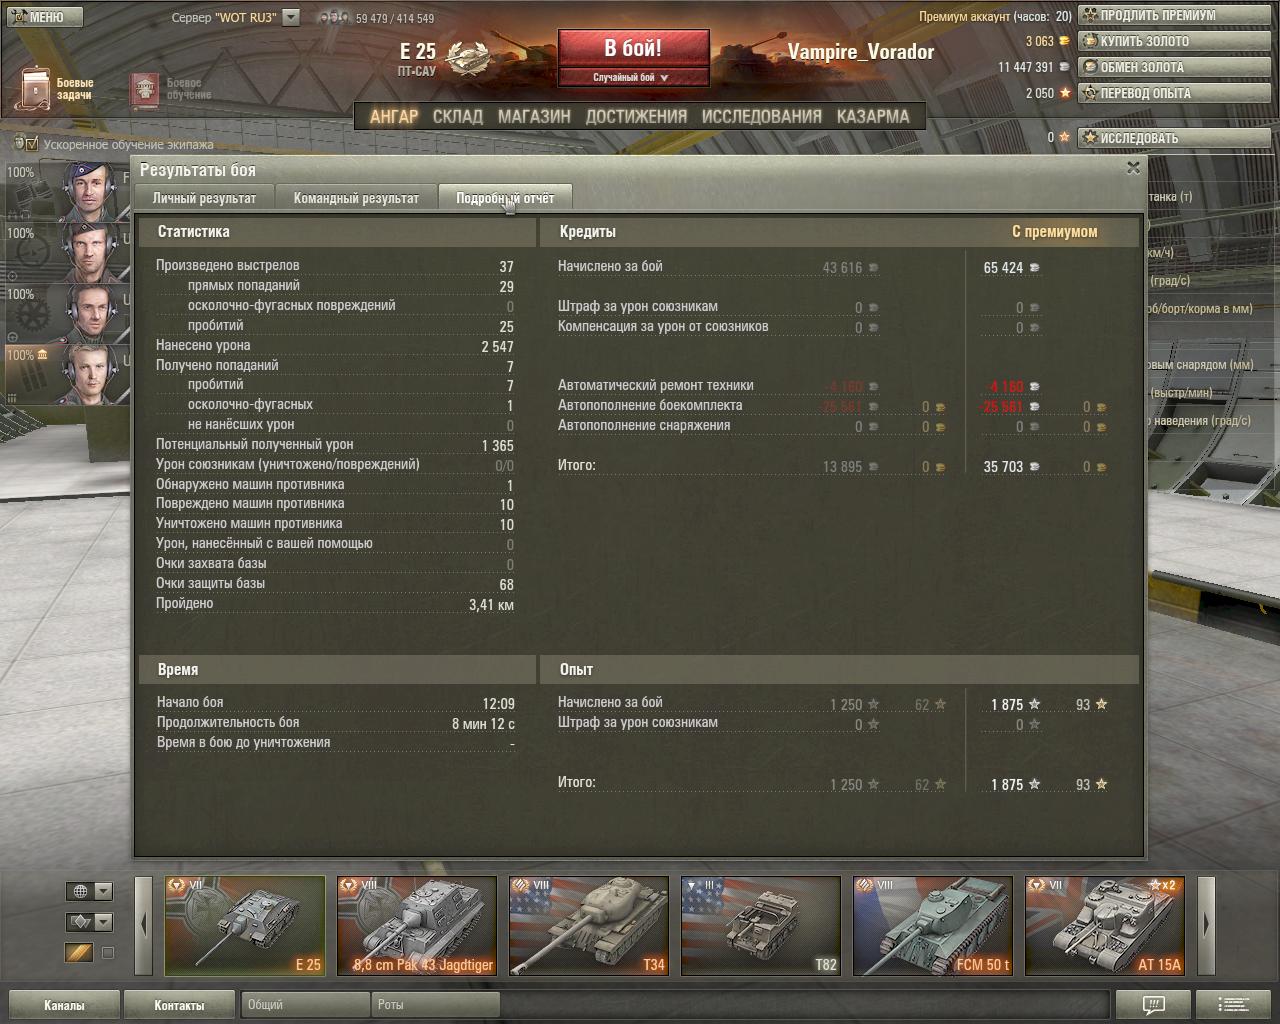The width and height of the screenshot is (1280, 1024).
Task: Toggle elite vehicles filter checkbox
Action: tap(108, 953)
